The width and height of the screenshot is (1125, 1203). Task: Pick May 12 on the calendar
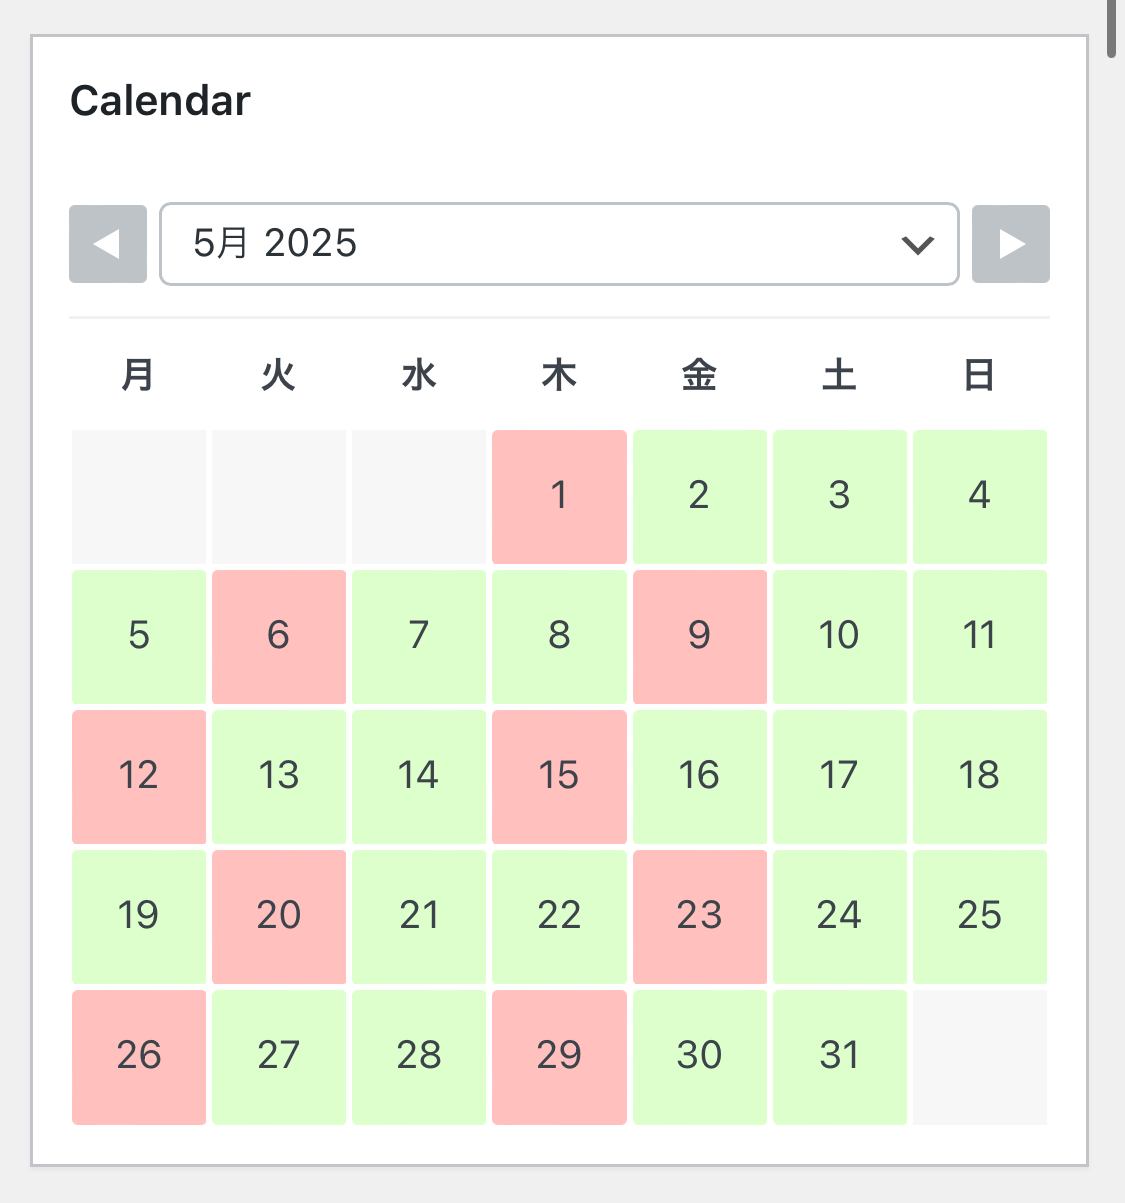click(139, 777)
